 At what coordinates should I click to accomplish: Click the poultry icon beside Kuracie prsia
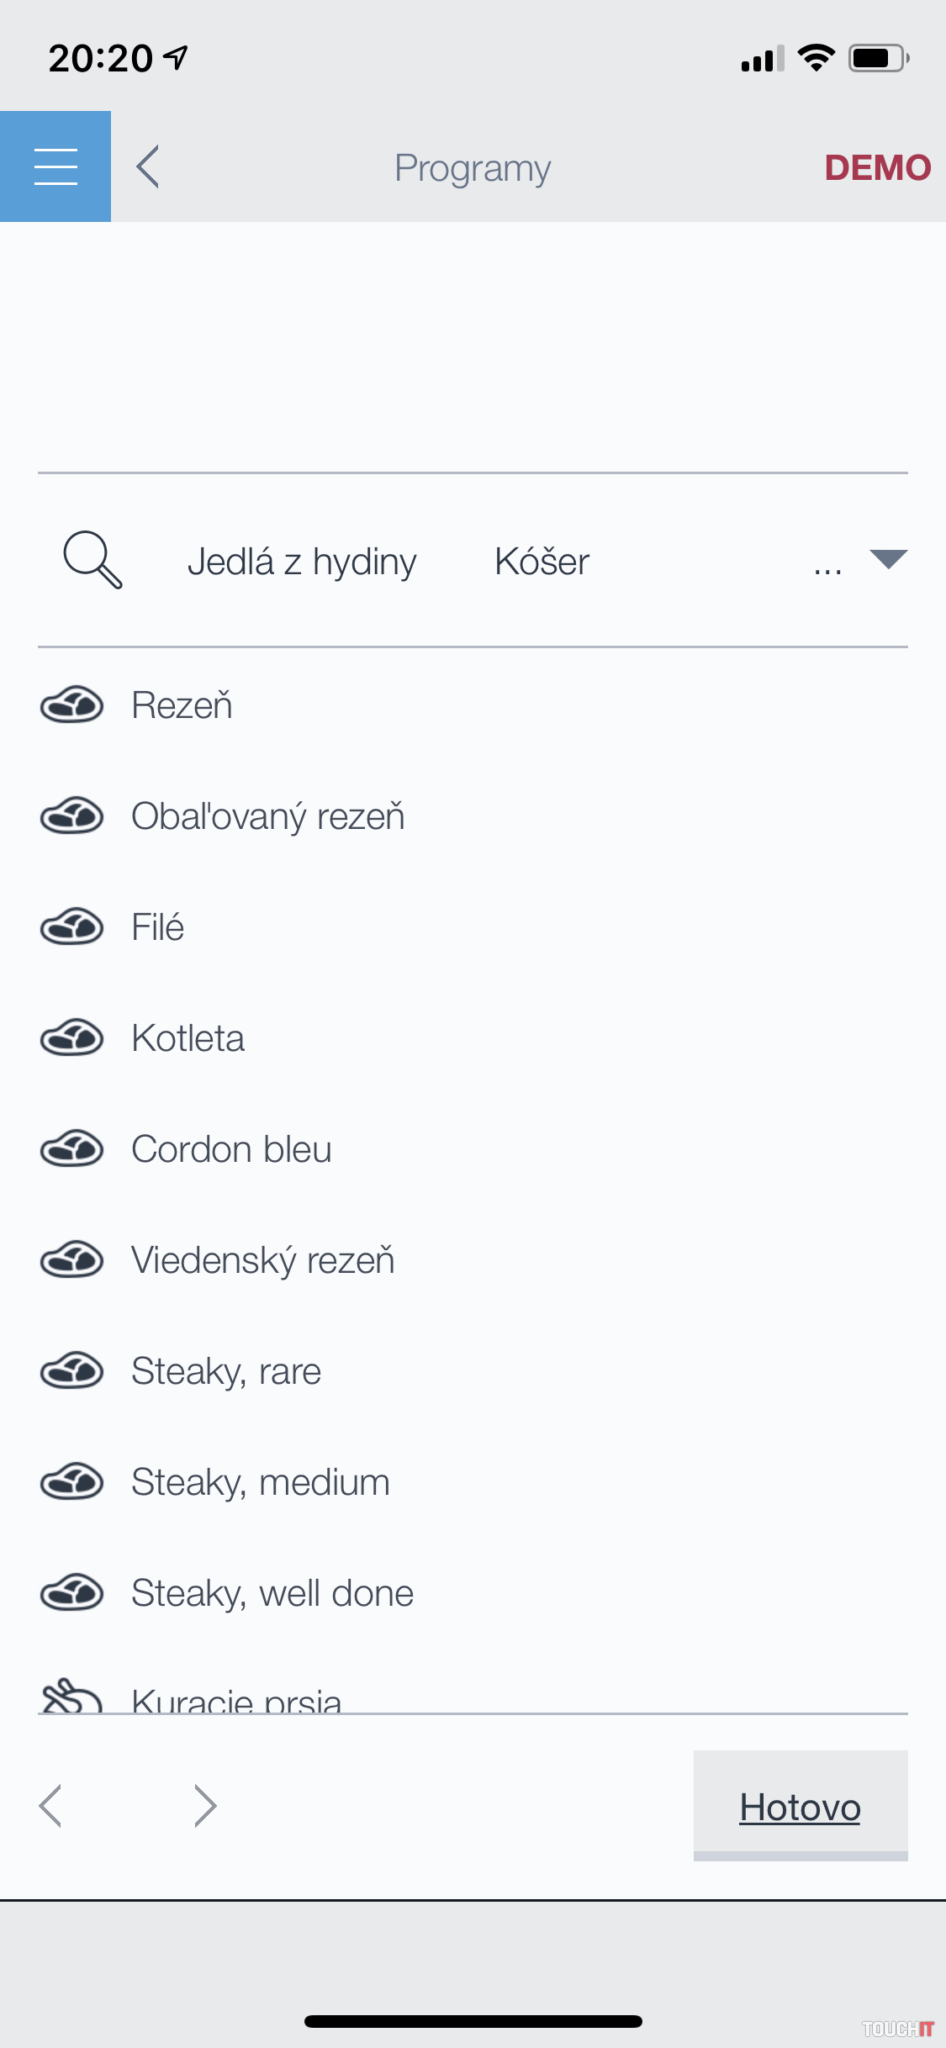[x=72, y=1697]
